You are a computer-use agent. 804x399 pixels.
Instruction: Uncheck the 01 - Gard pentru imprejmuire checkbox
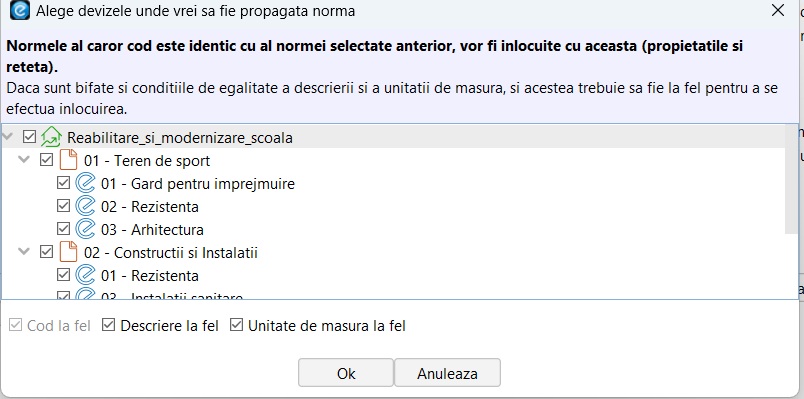coord(63,183)
